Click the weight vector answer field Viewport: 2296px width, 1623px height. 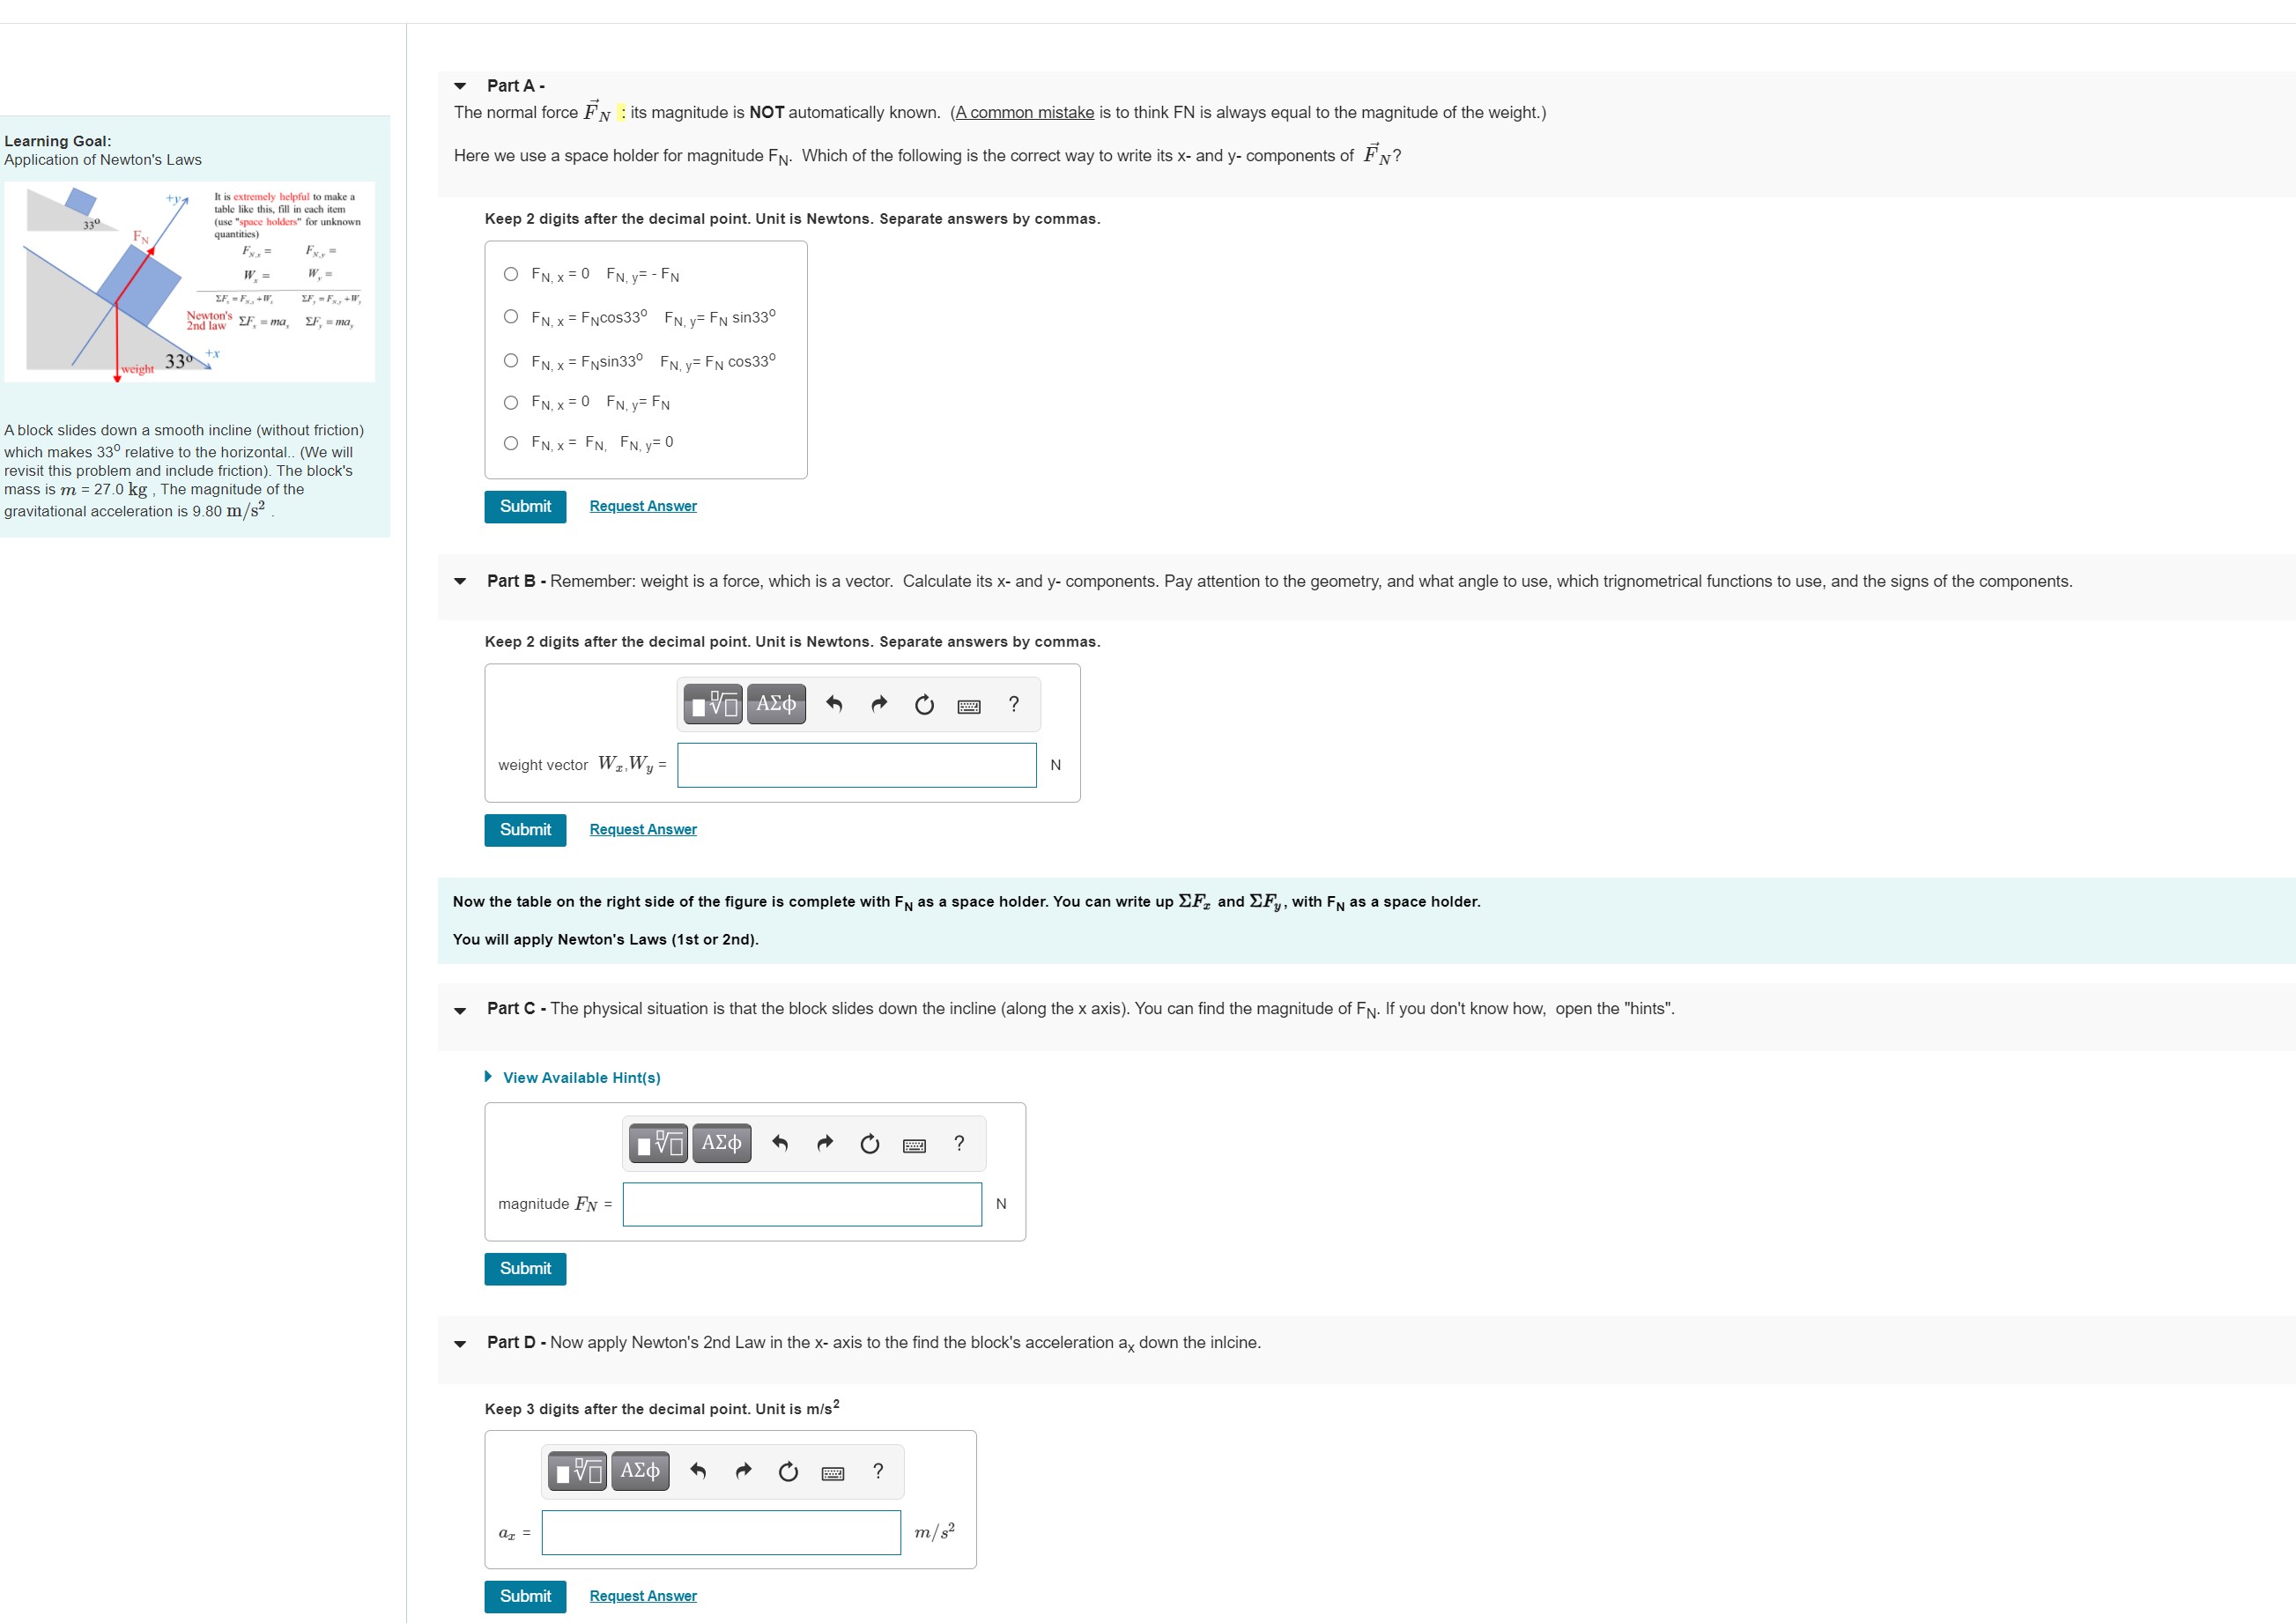(x=856, y=765)
